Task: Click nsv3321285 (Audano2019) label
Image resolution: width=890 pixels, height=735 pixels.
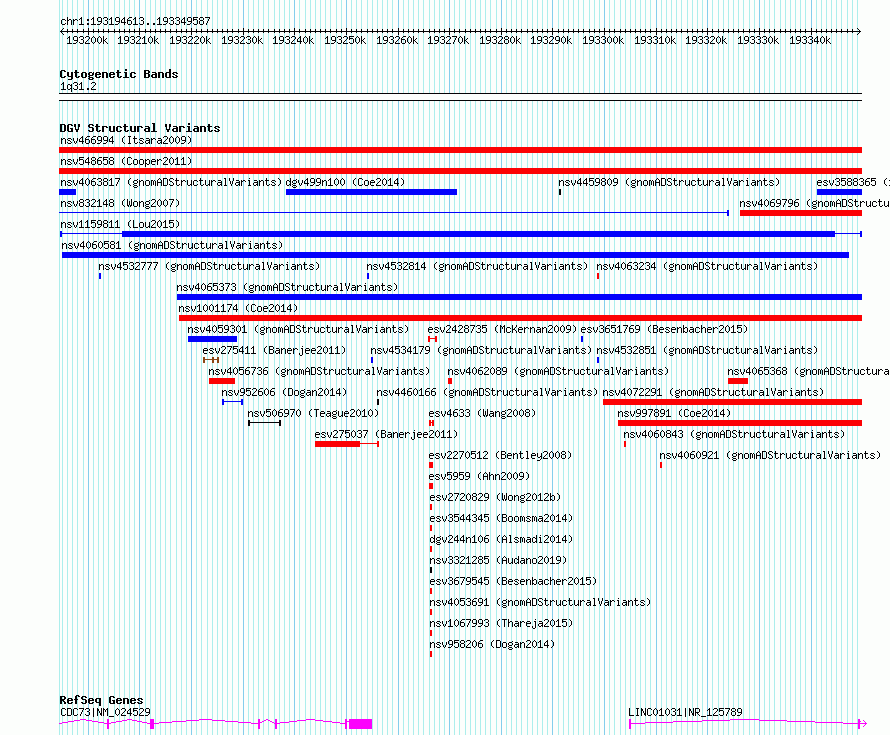Action: tap(498, 560)
